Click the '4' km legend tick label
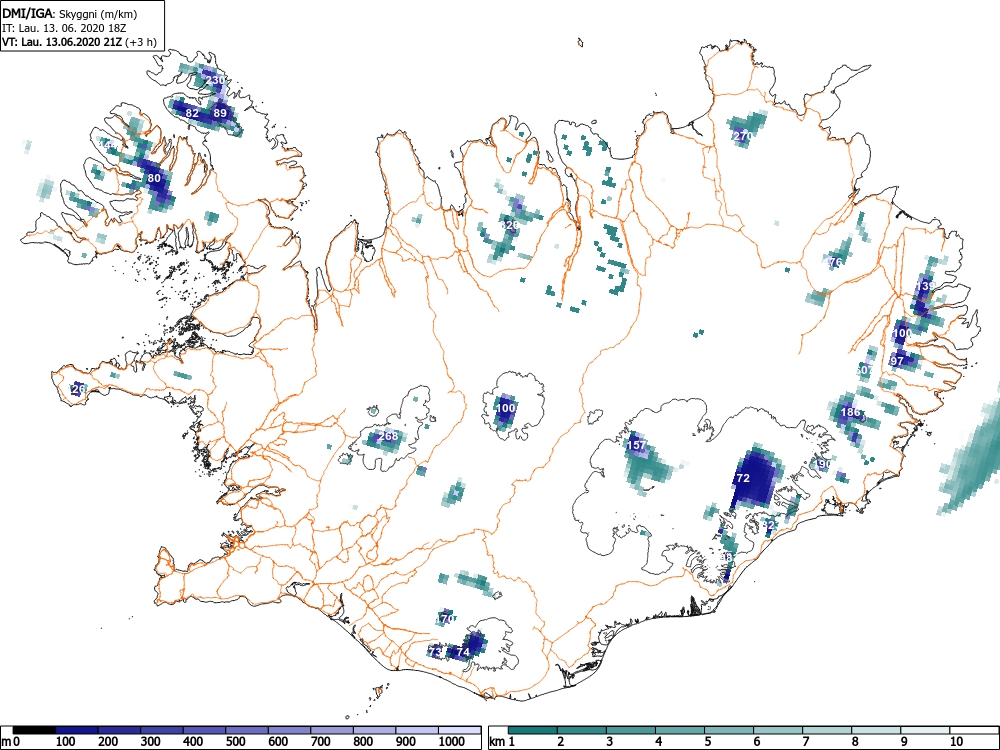 click(x=659, y=742)
